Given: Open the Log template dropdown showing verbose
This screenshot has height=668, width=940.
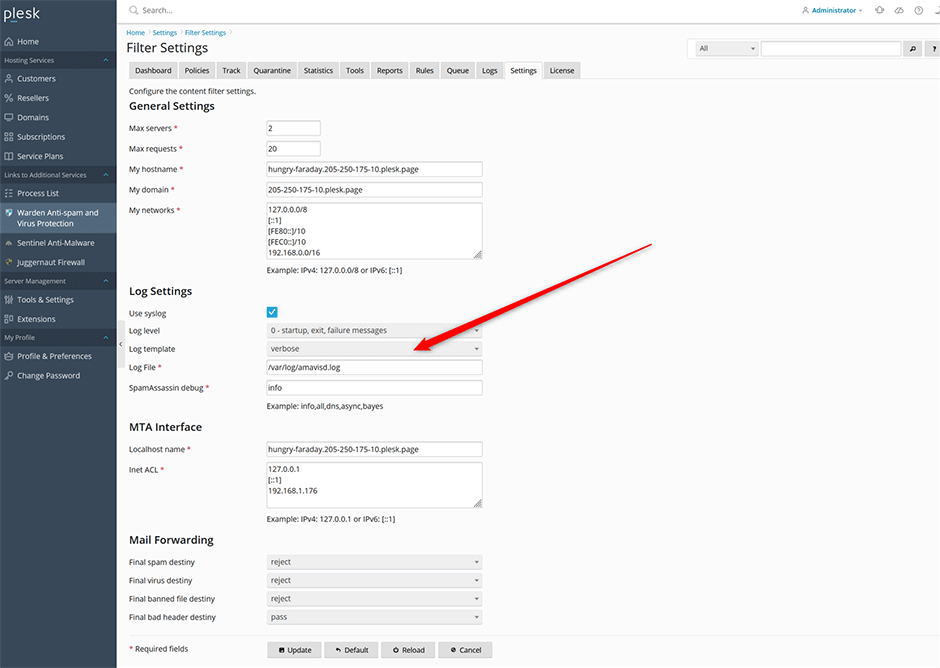Looking at the screenshot, I should (x=374, y=349).
